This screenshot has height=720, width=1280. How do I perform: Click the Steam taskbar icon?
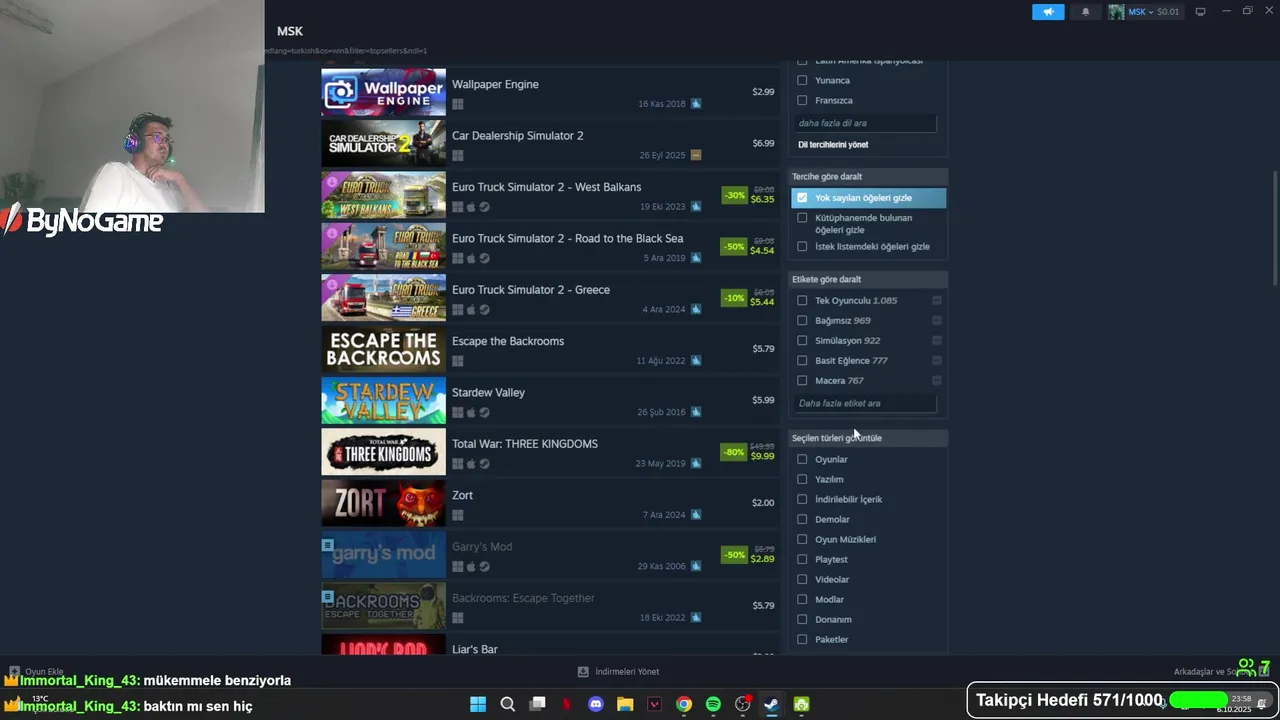pyautogui.click(x=772, y=704)
